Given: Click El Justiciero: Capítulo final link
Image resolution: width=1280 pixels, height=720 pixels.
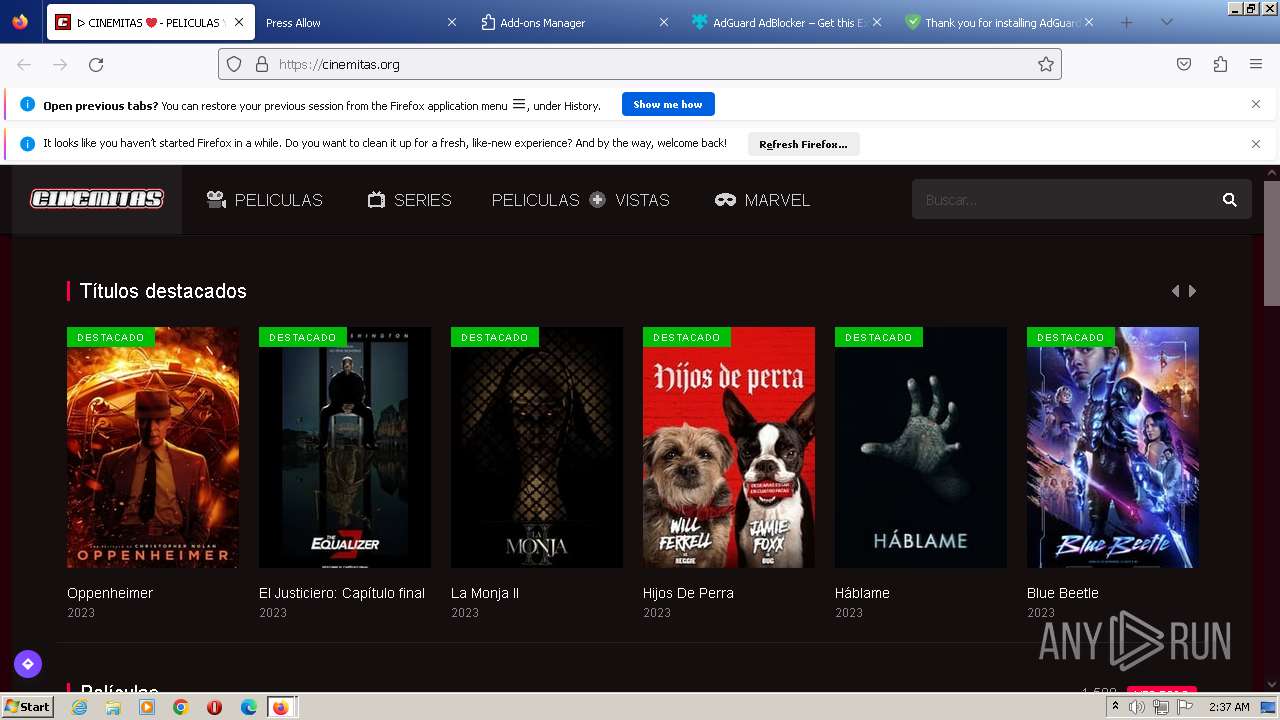Looking at the screenshot, I should [x=342, y=593].
